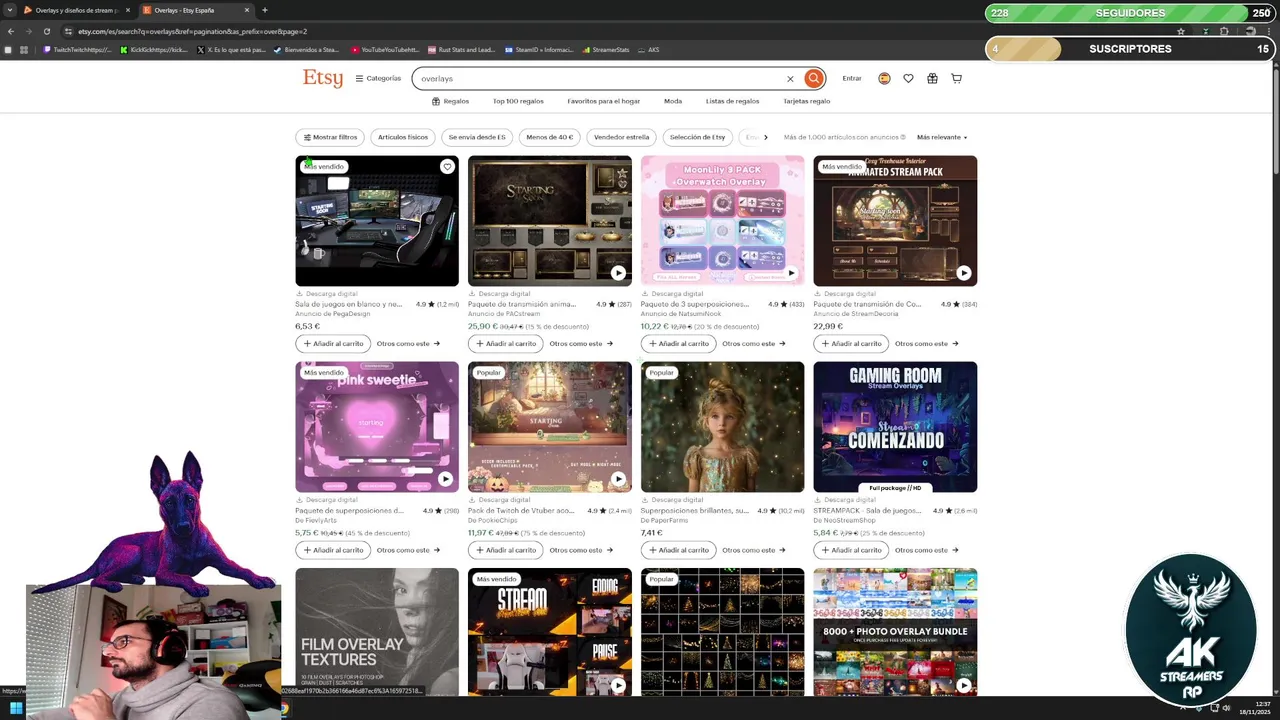Open the YouTube bookmark in bookmarks bar
The width and height of the screenshot is (1280, 720).
[x=385, y=50]
